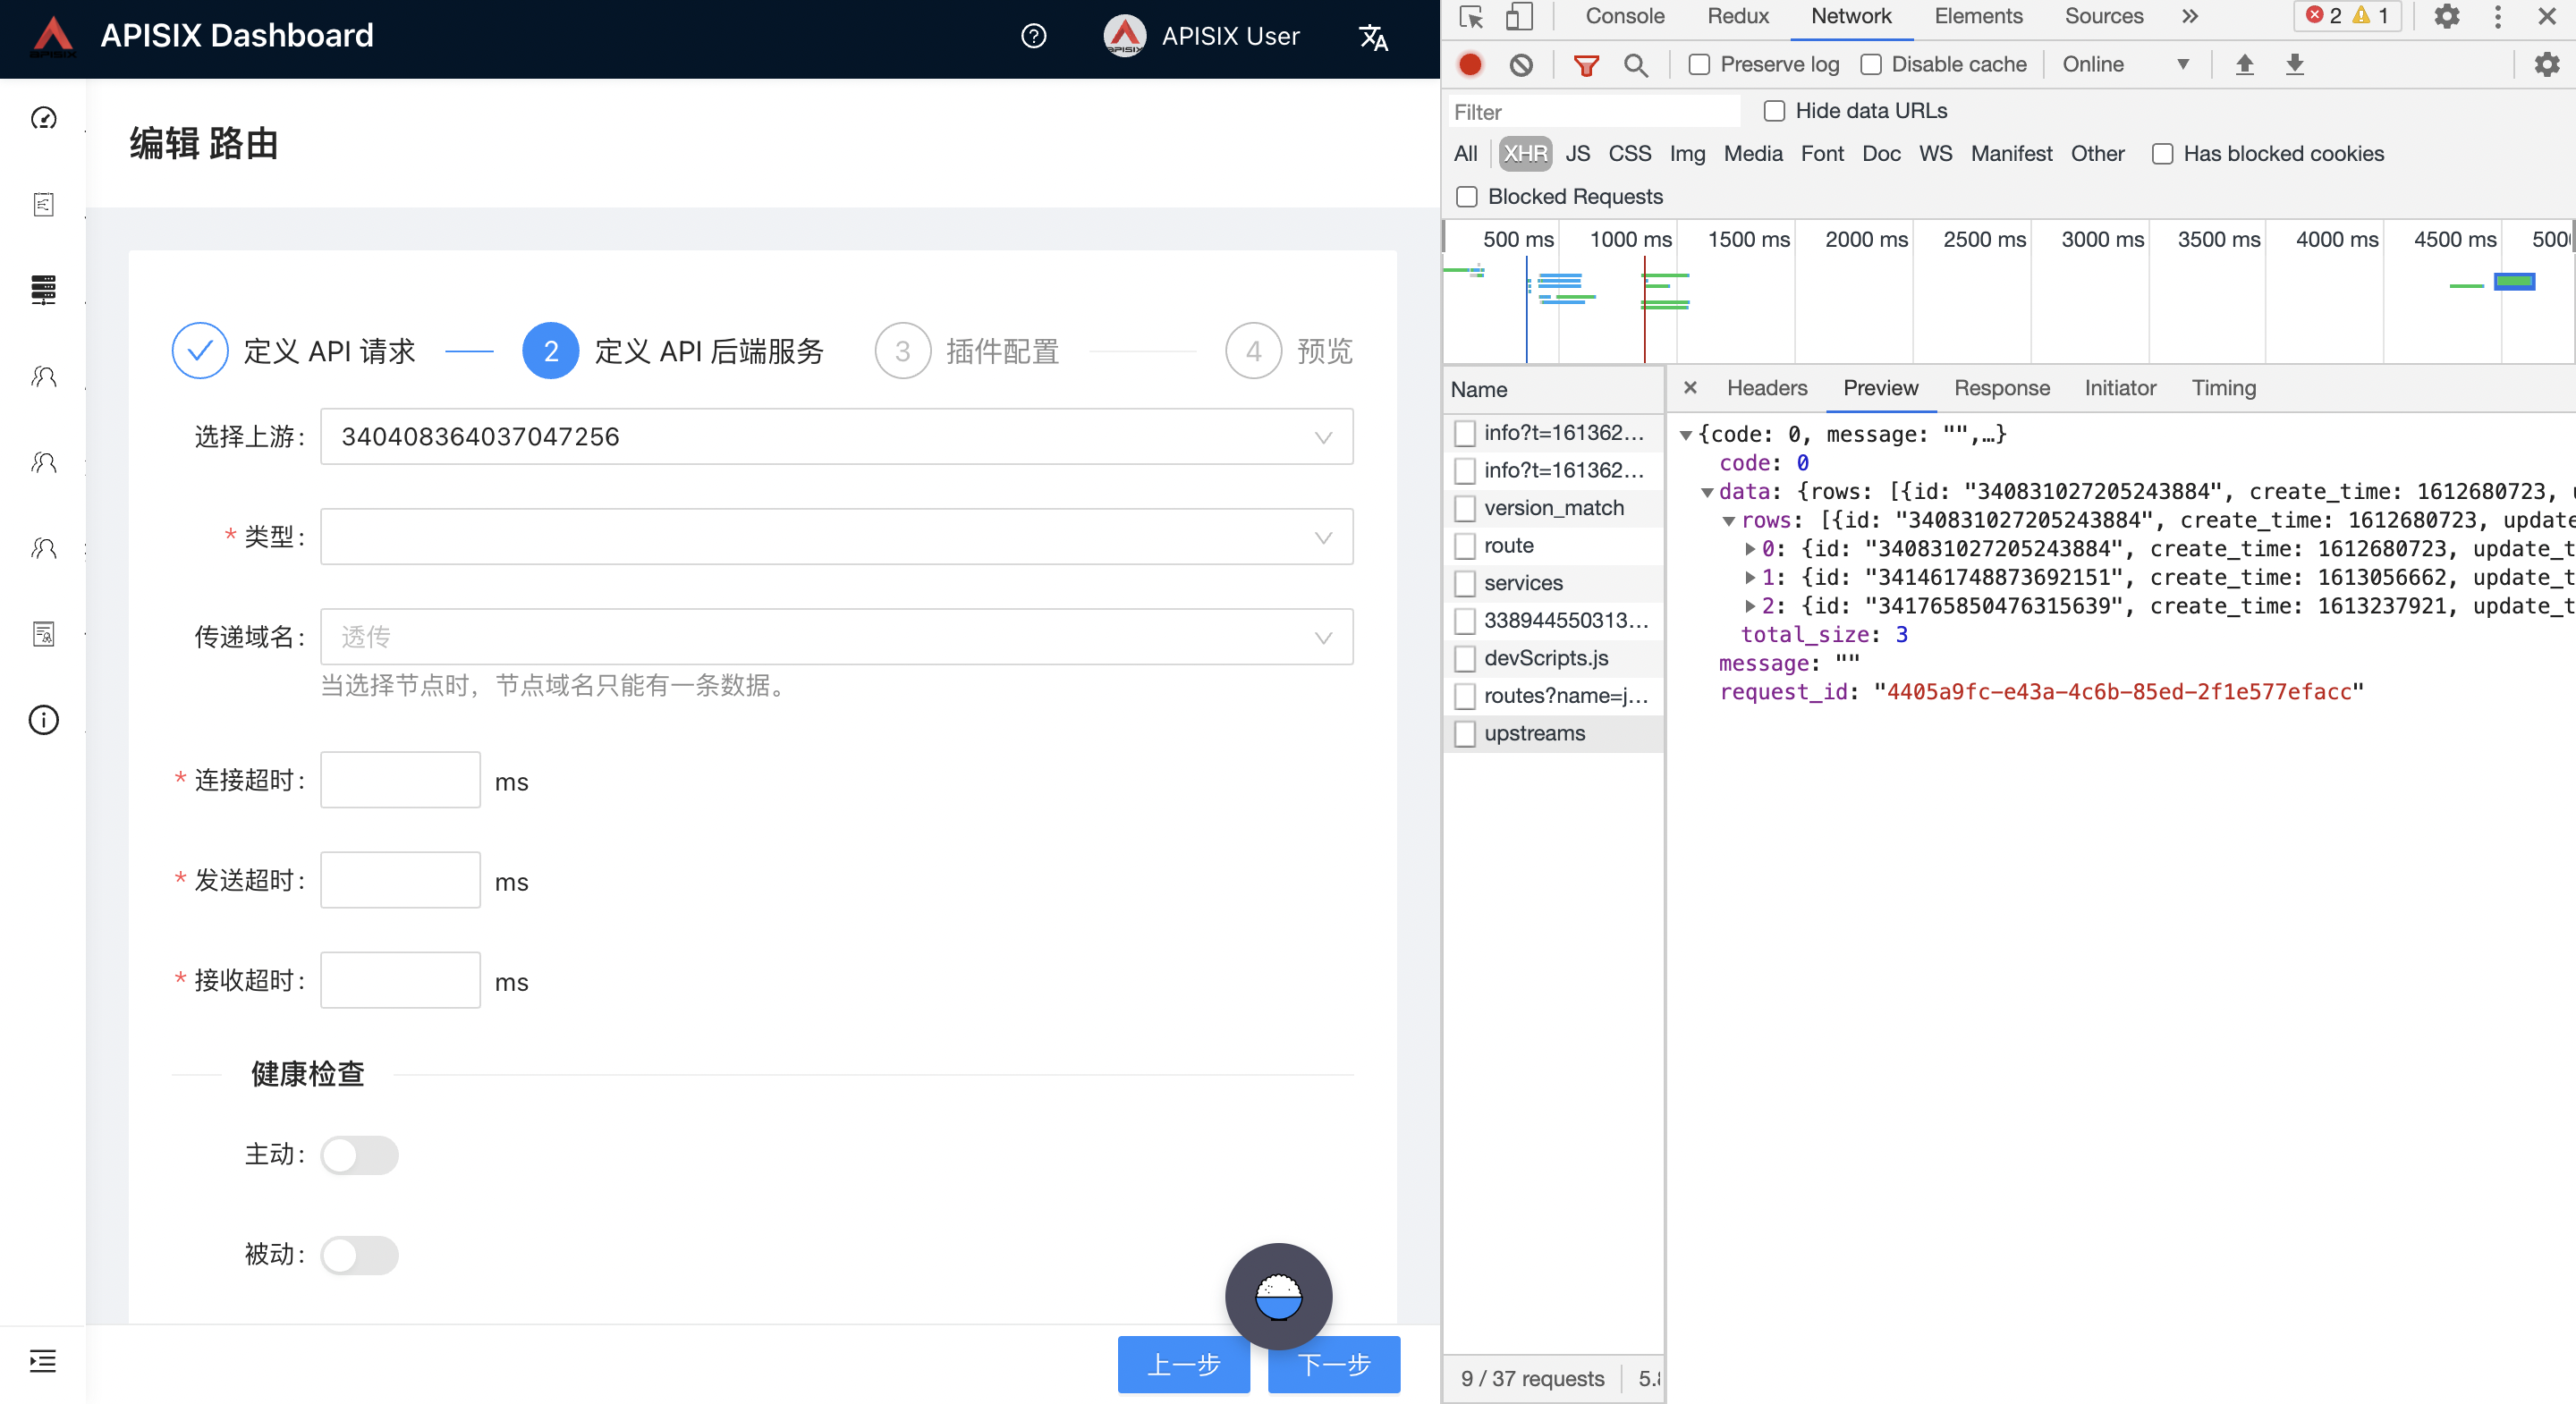This screenshot has width=2576, height=1404.
Task: Open the routes list icon in sidebar
Action: 43,204
